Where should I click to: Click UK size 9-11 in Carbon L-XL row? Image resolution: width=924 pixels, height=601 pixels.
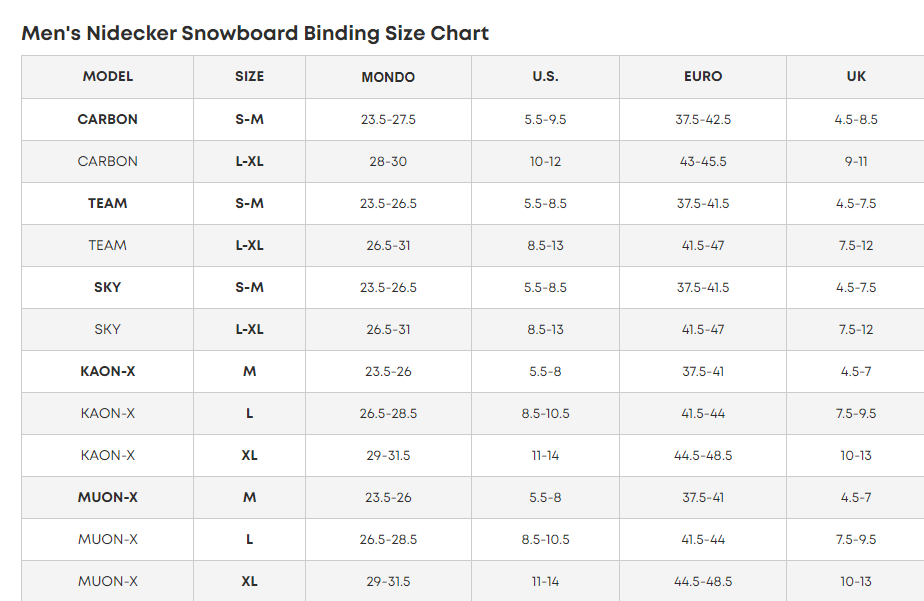pyautogui.click(x=856, y=161)
